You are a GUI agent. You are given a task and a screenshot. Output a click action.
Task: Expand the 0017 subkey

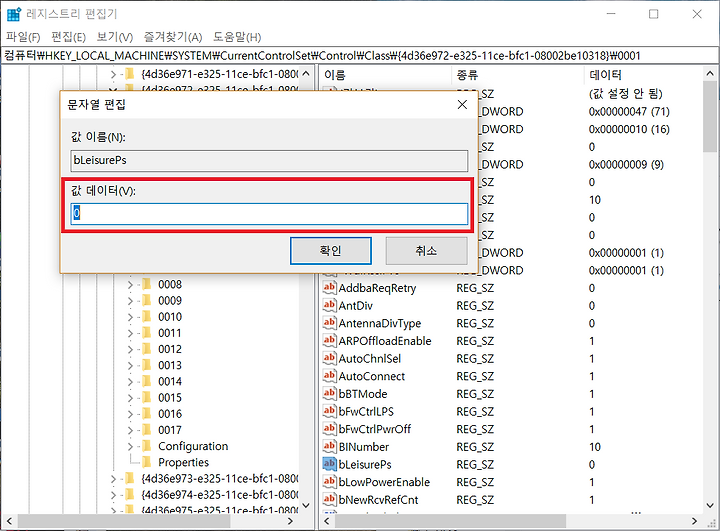pos(130,430)
